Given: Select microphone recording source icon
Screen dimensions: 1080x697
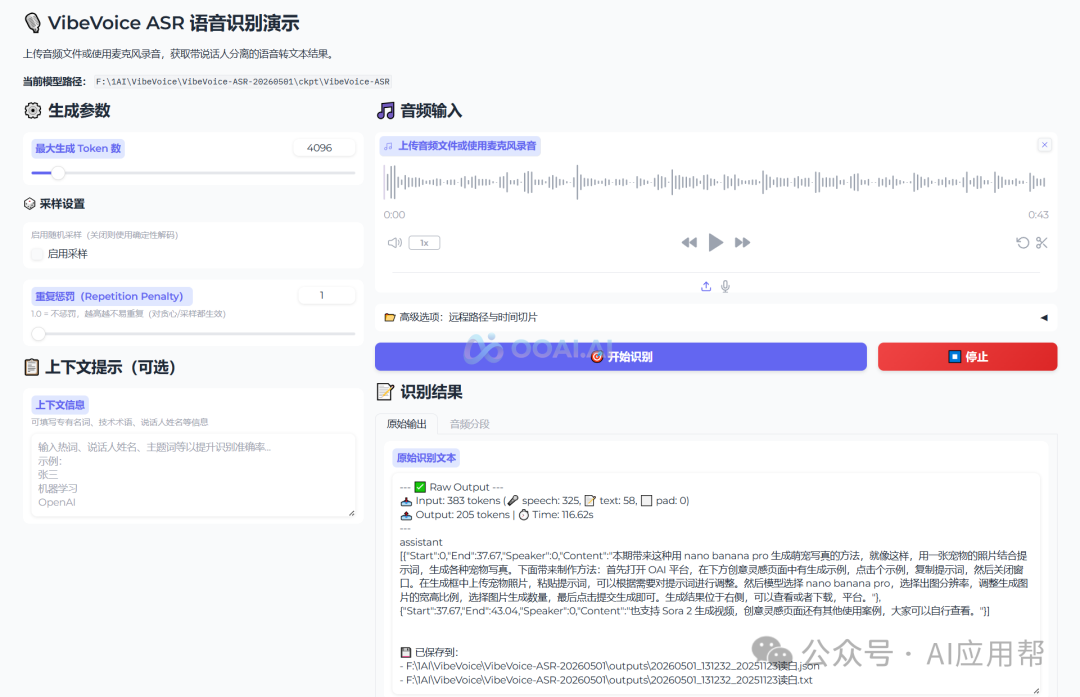Looking at the screenshot, I should 725,287.
